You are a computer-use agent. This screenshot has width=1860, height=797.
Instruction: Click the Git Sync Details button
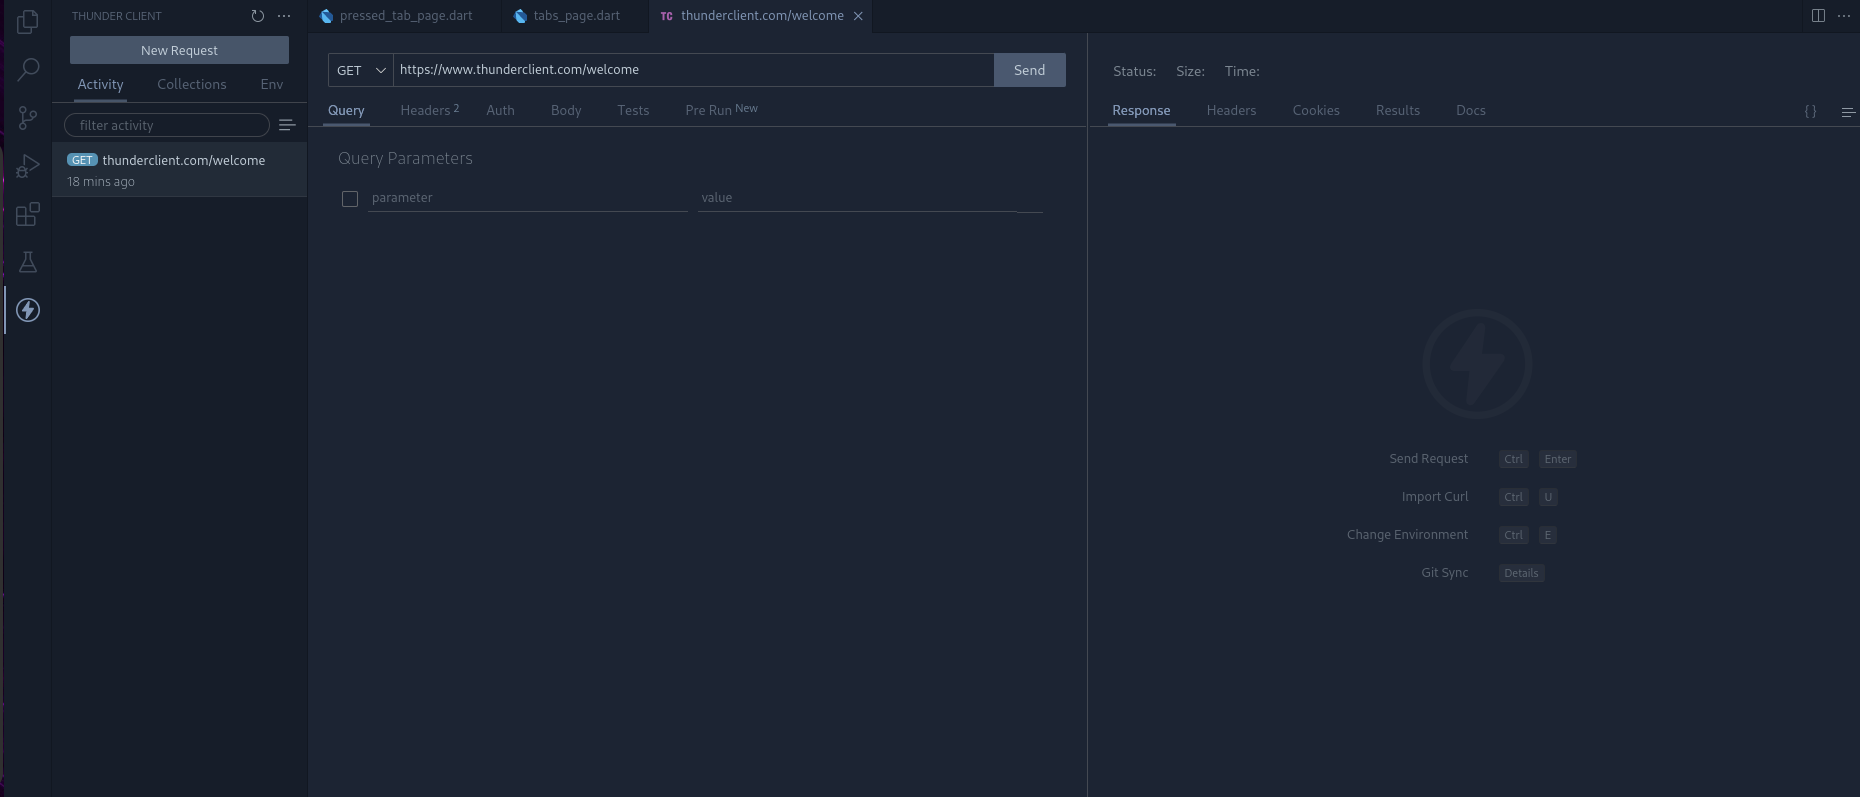(1521, 573)
